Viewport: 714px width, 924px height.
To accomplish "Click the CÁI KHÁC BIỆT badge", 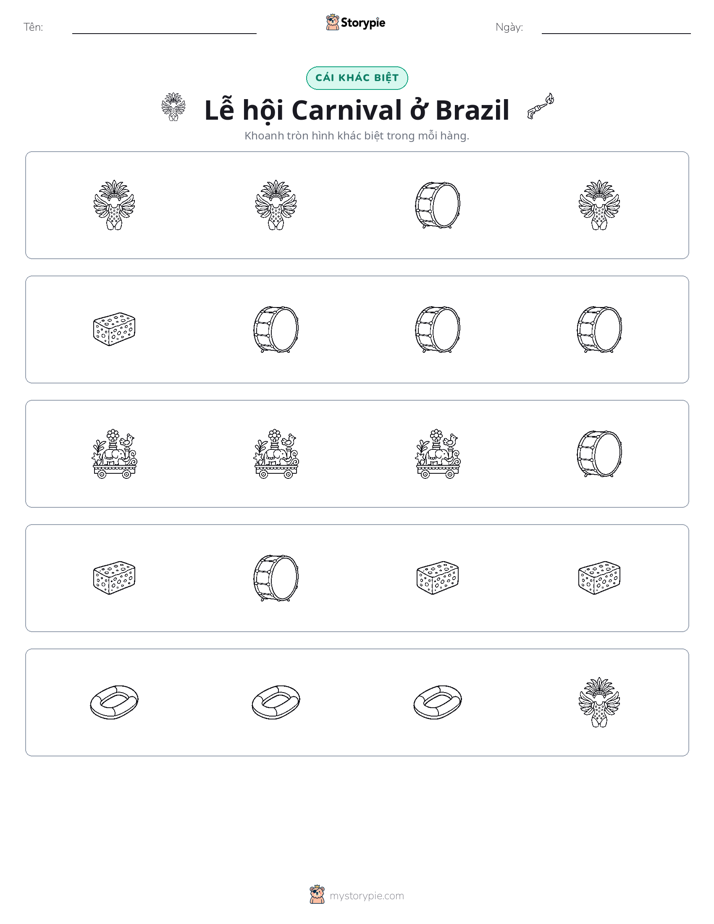I will click(x=357, y=78).
